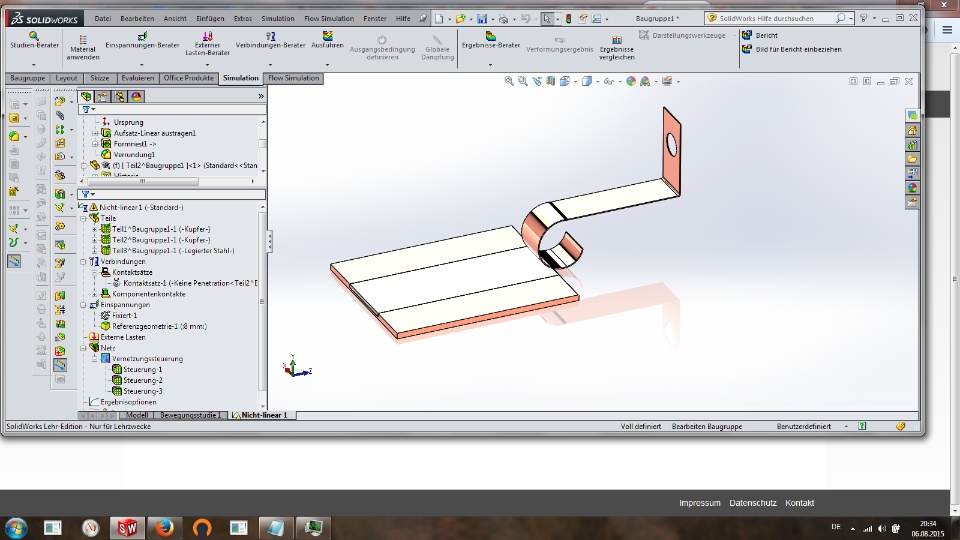Open the Verbindungen-Berater

point(270,41)
